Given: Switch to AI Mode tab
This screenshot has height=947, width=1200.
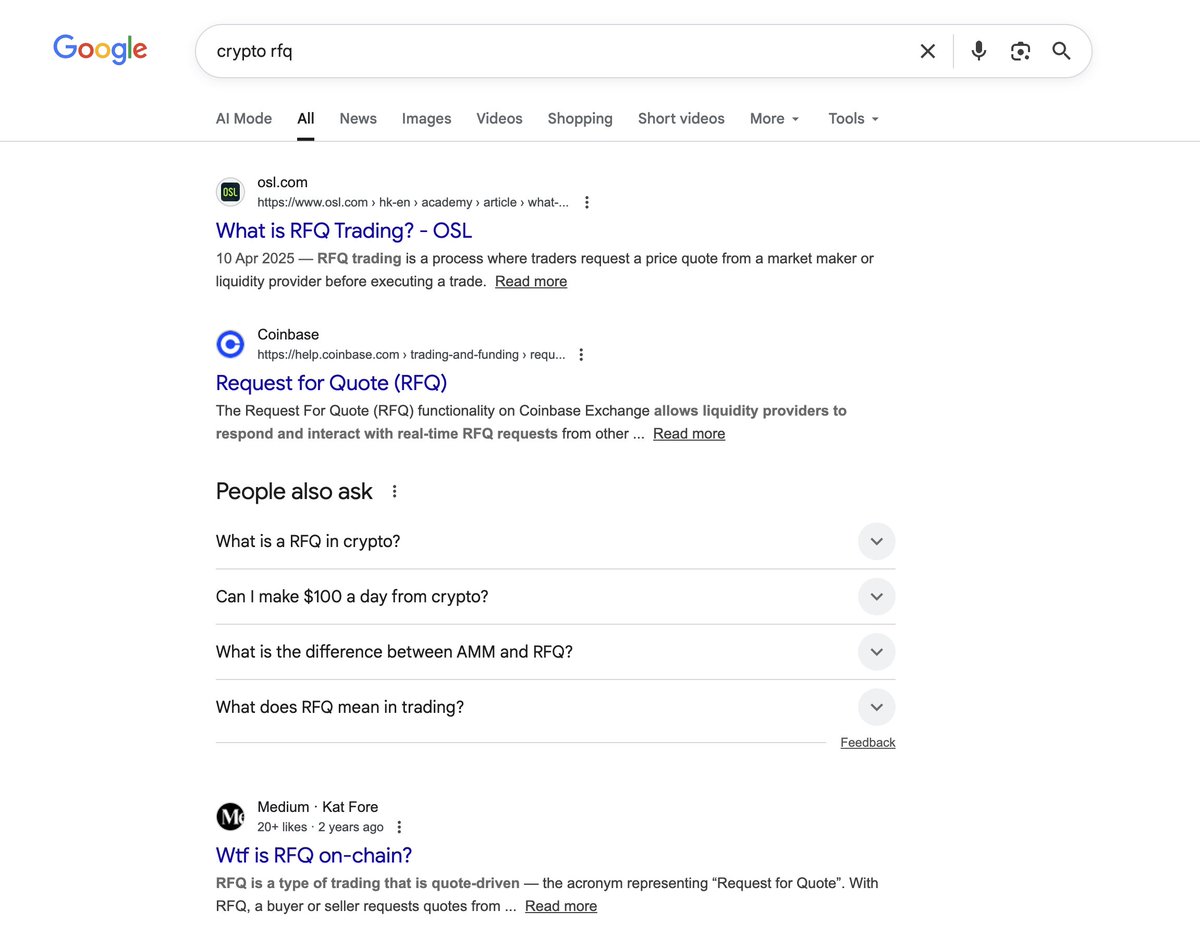Looking at the screenshot, I should pyautogui.click(x=244, y=118).
